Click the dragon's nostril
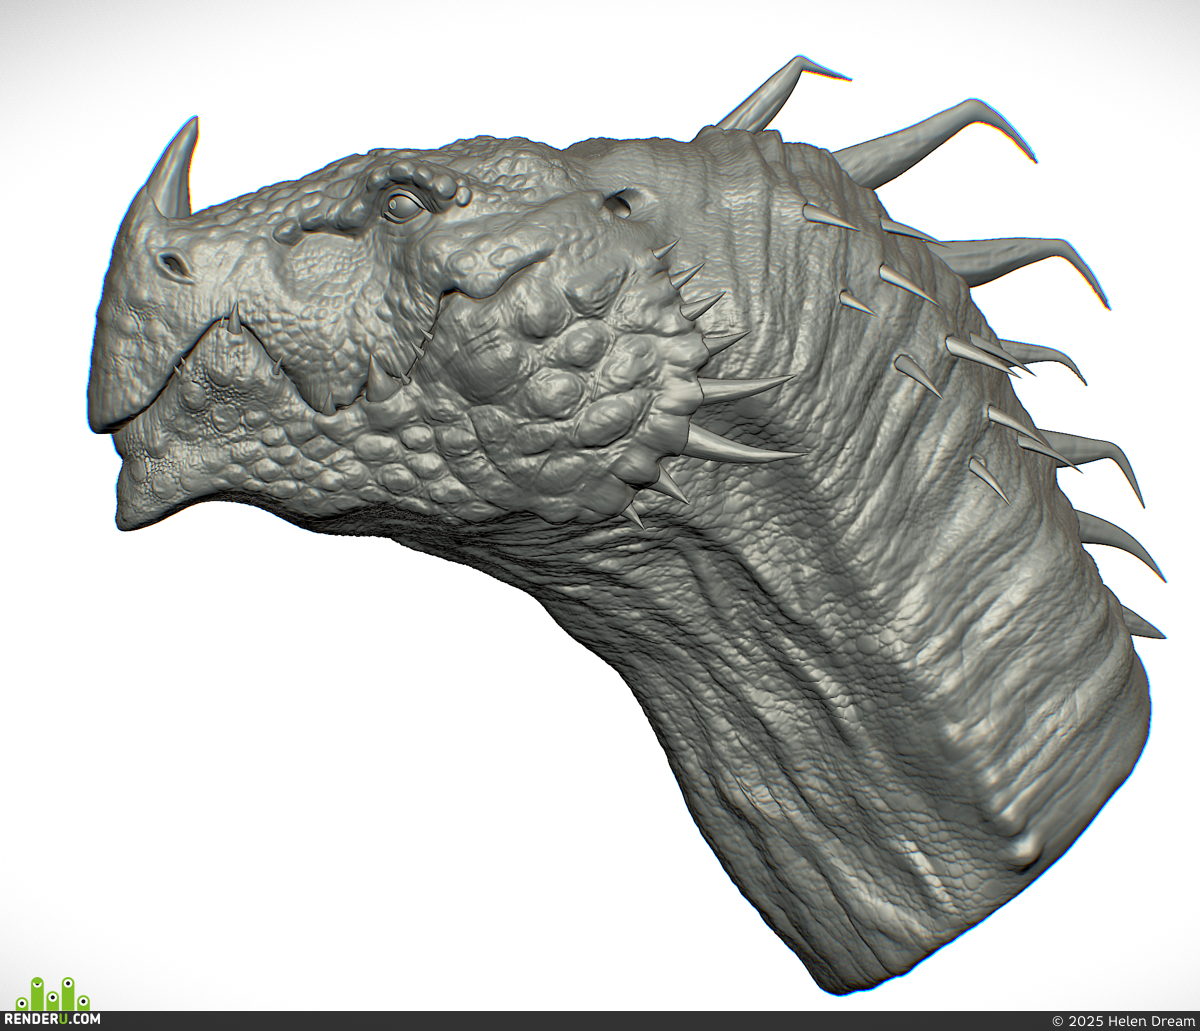 [x=174, y=265]
